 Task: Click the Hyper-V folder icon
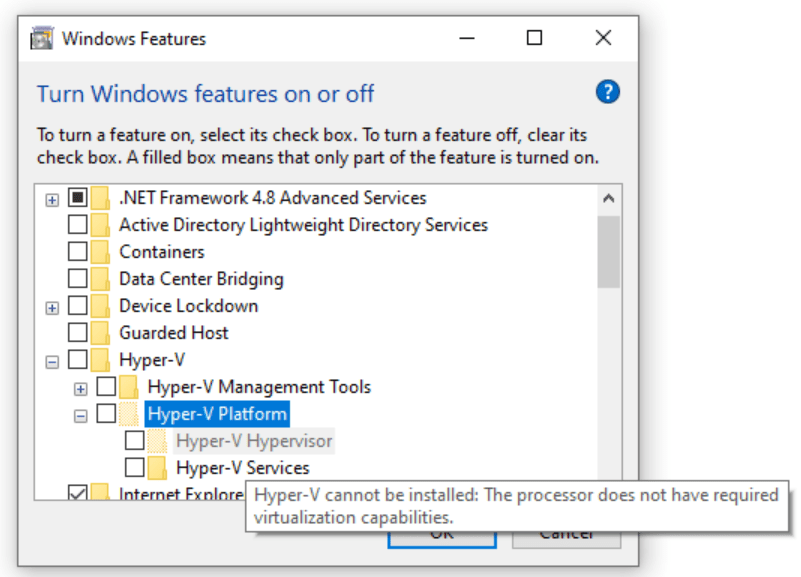point(101,360)
